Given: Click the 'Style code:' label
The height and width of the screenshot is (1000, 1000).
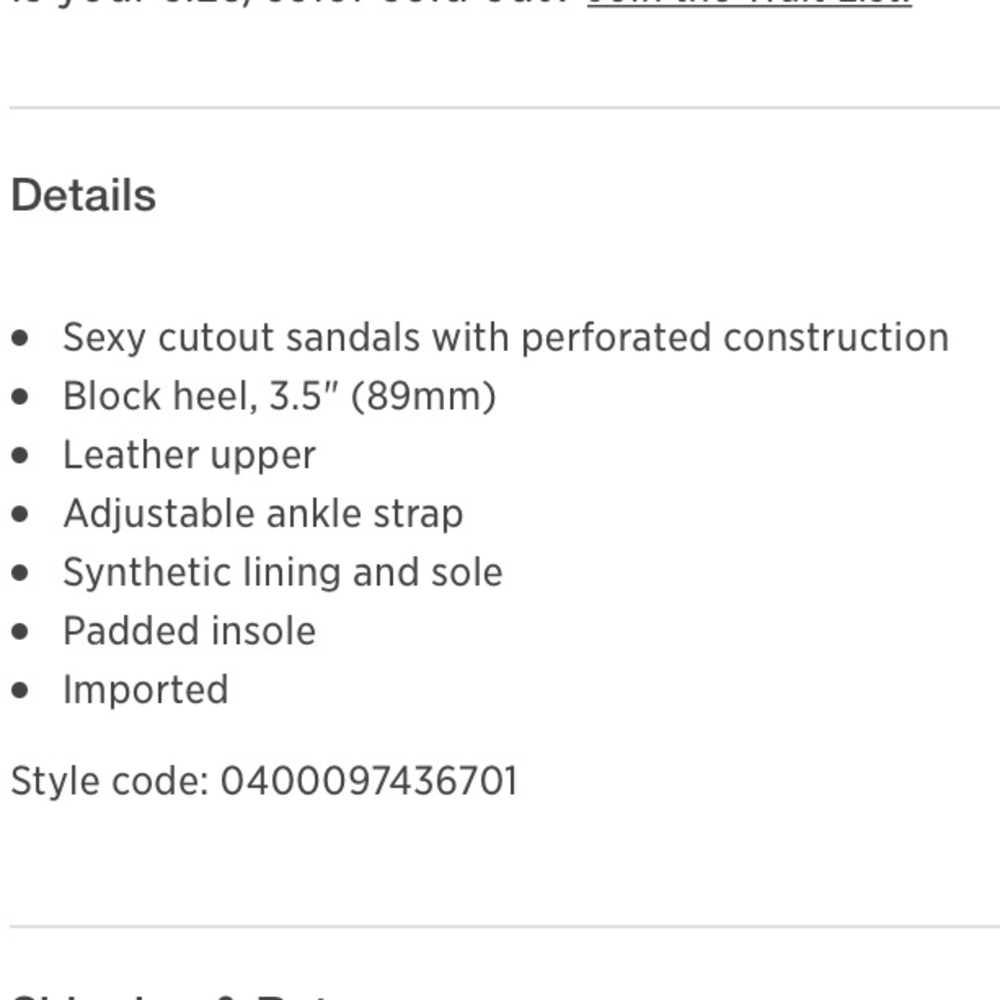Looking at the screenshot, I should coord(109,781).
